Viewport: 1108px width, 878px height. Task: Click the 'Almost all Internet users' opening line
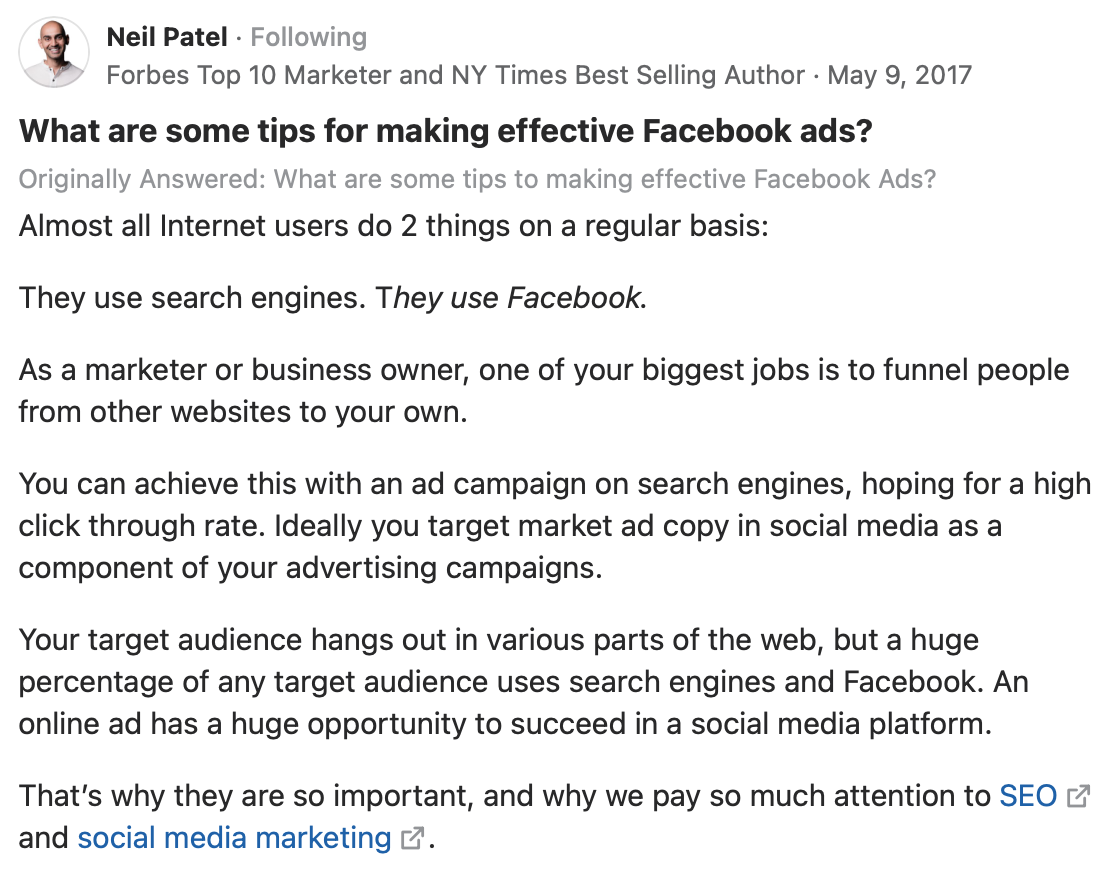click(x=393, y=225)
